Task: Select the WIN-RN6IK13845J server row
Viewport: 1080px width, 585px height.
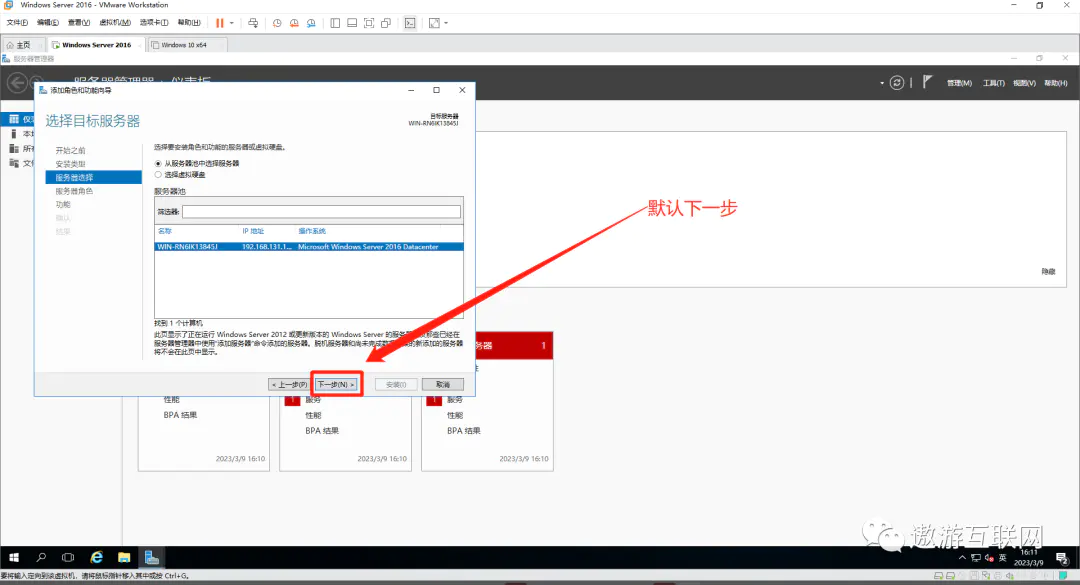Action: pyautogui.click(x=309, y=247)
